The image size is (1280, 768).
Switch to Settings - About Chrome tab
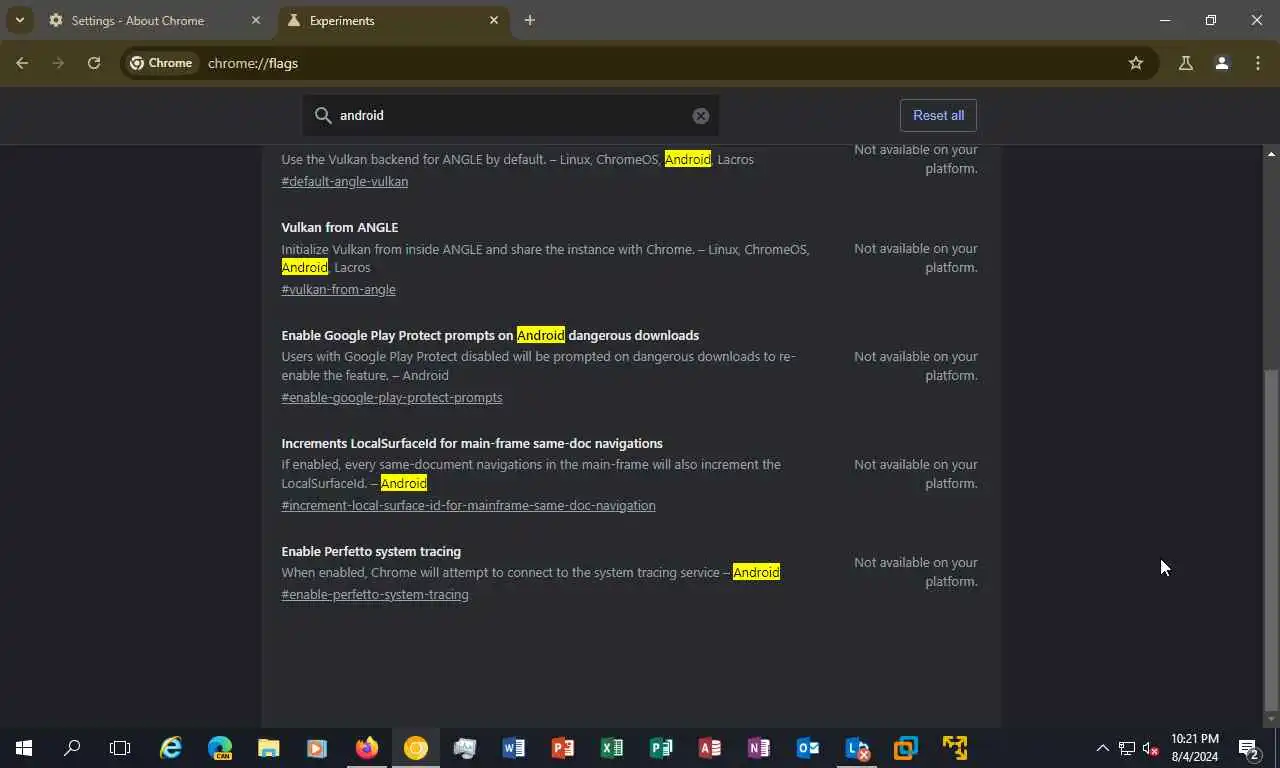coord(155,20)
